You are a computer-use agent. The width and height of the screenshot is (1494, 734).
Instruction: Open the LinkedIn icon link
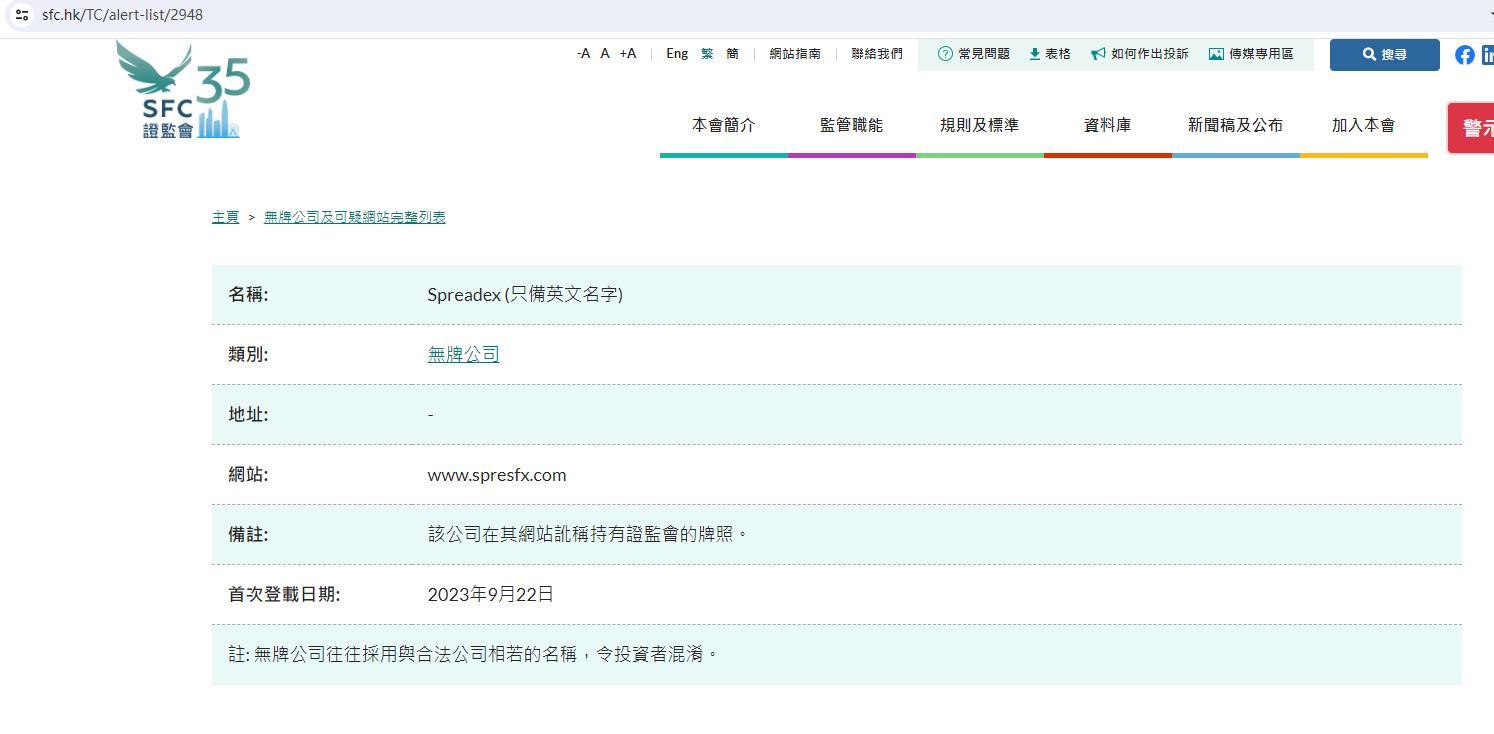(x=1487, y=55)
